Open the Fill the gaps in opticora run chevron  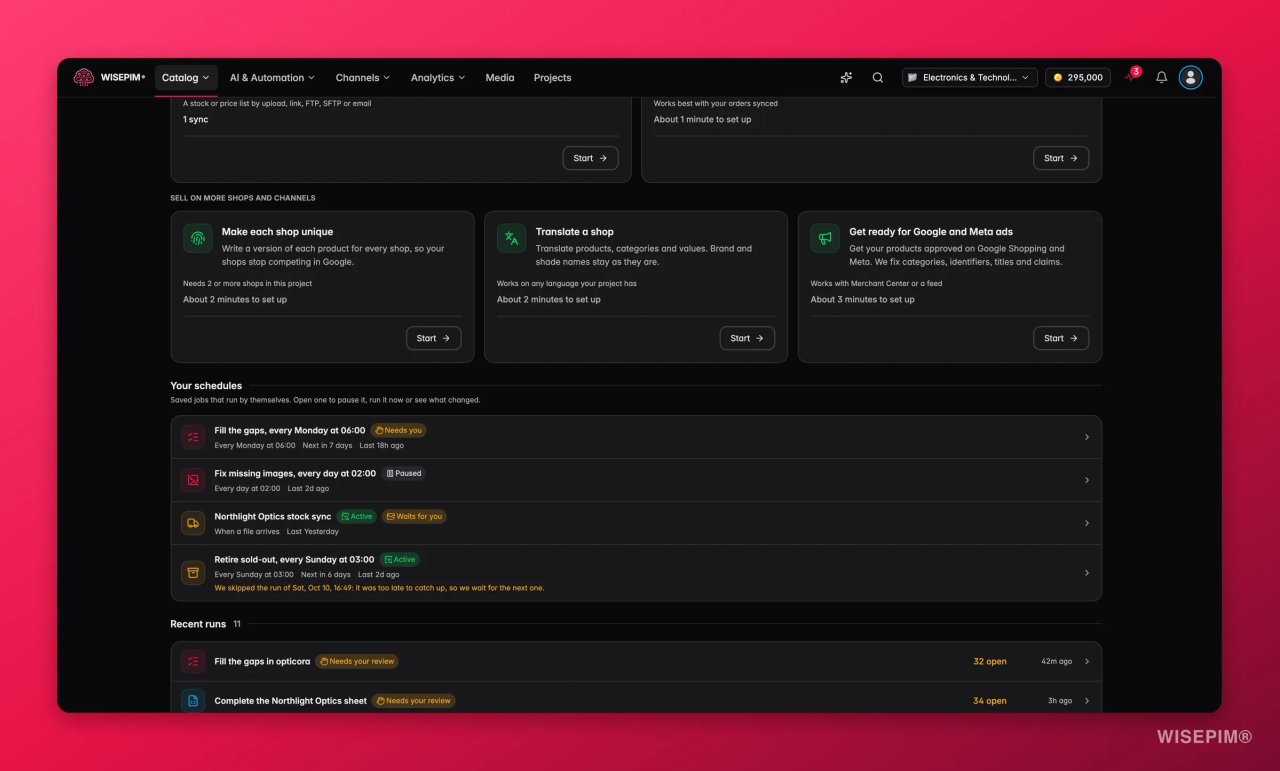click(1087, 661)
